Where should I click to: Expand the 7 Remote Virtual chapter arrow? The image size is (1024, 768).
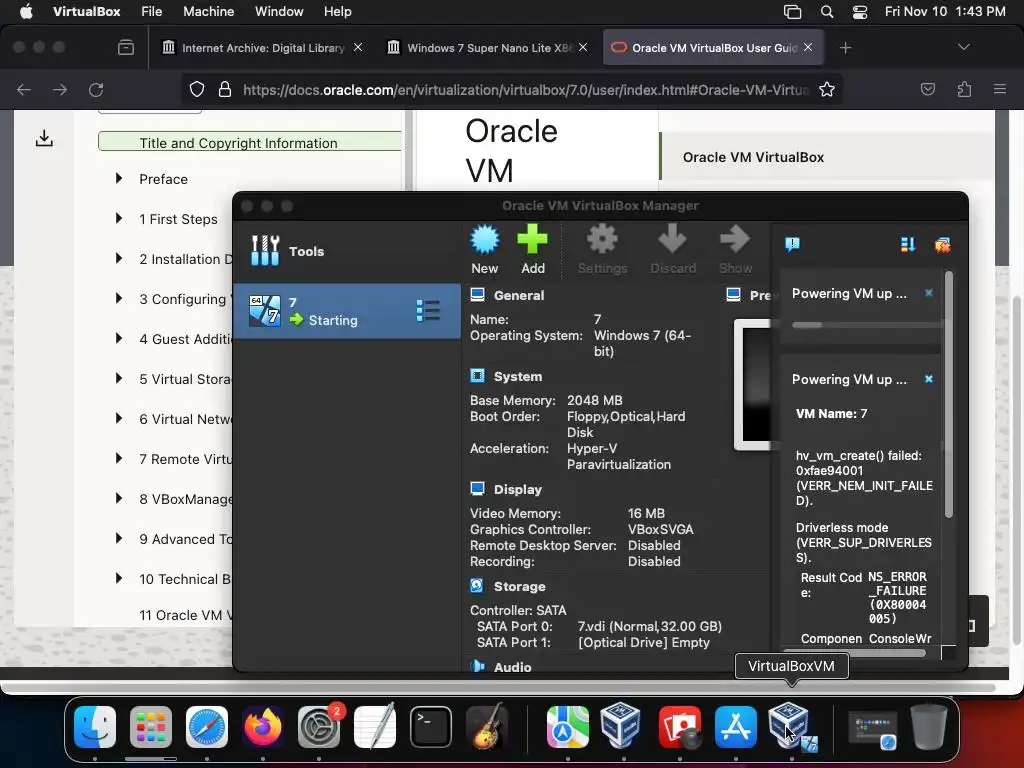pos(118,458)
